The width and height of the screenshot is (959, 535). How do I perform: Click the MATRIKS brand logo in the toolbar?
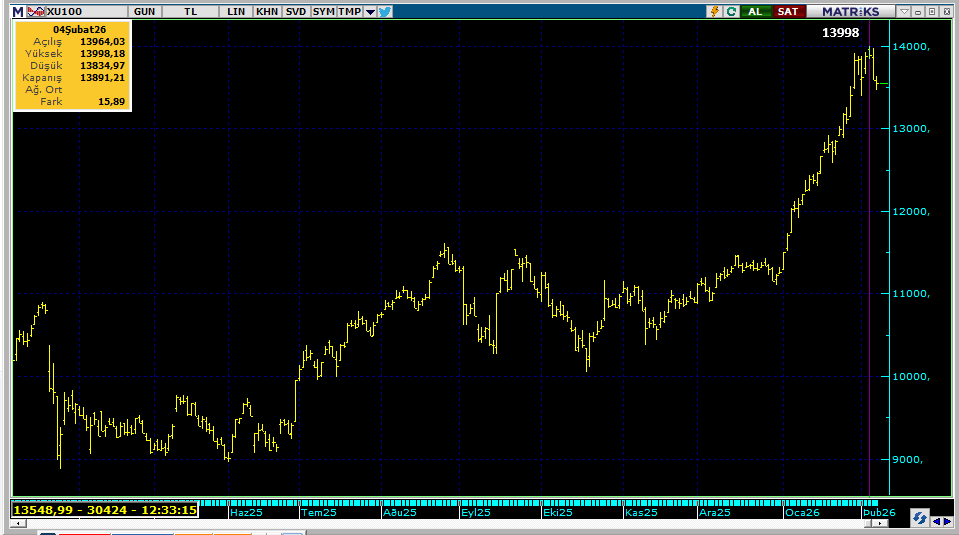(850, 11)
